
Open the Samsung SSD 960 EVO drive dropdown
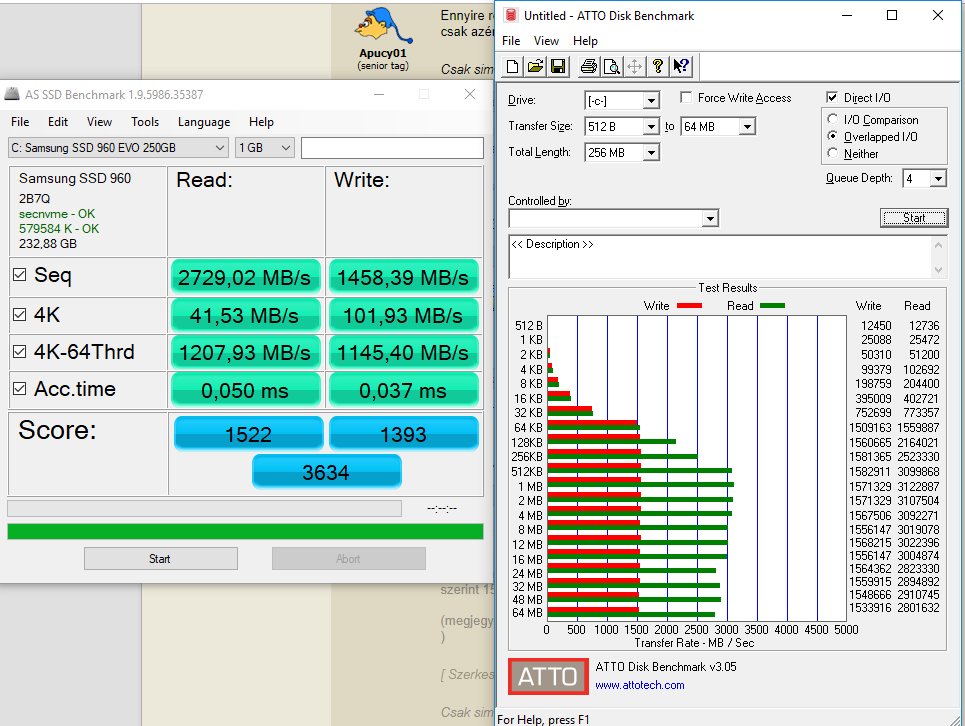click(x=118, y=148)
